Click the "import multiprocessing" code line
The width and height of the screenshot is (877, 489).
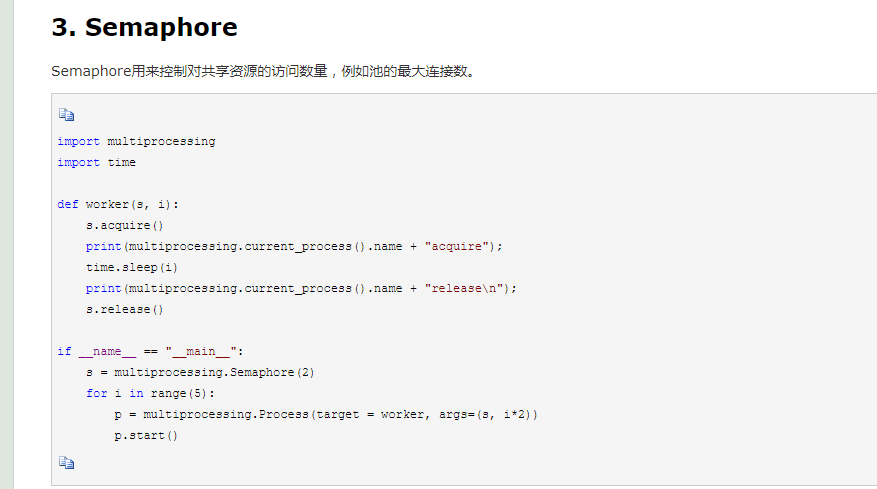click(x=136, y=142)
